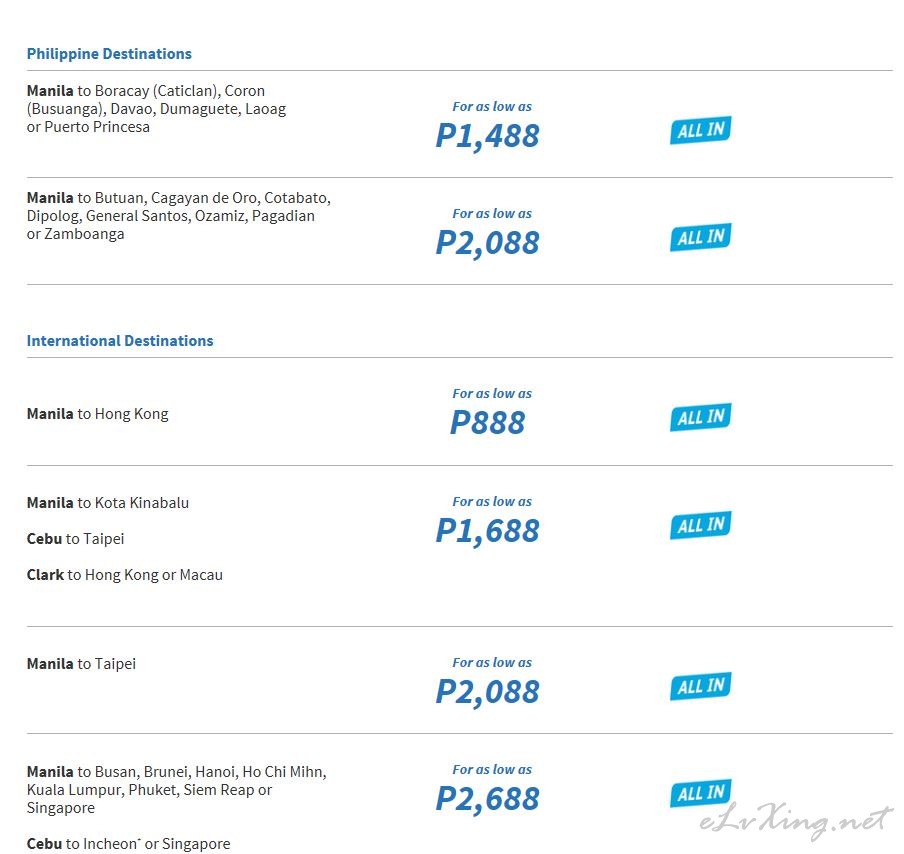Choose the P888 Hong Kong fare
Viewport: 904px width, 854px height.
[x=487, y=423]
